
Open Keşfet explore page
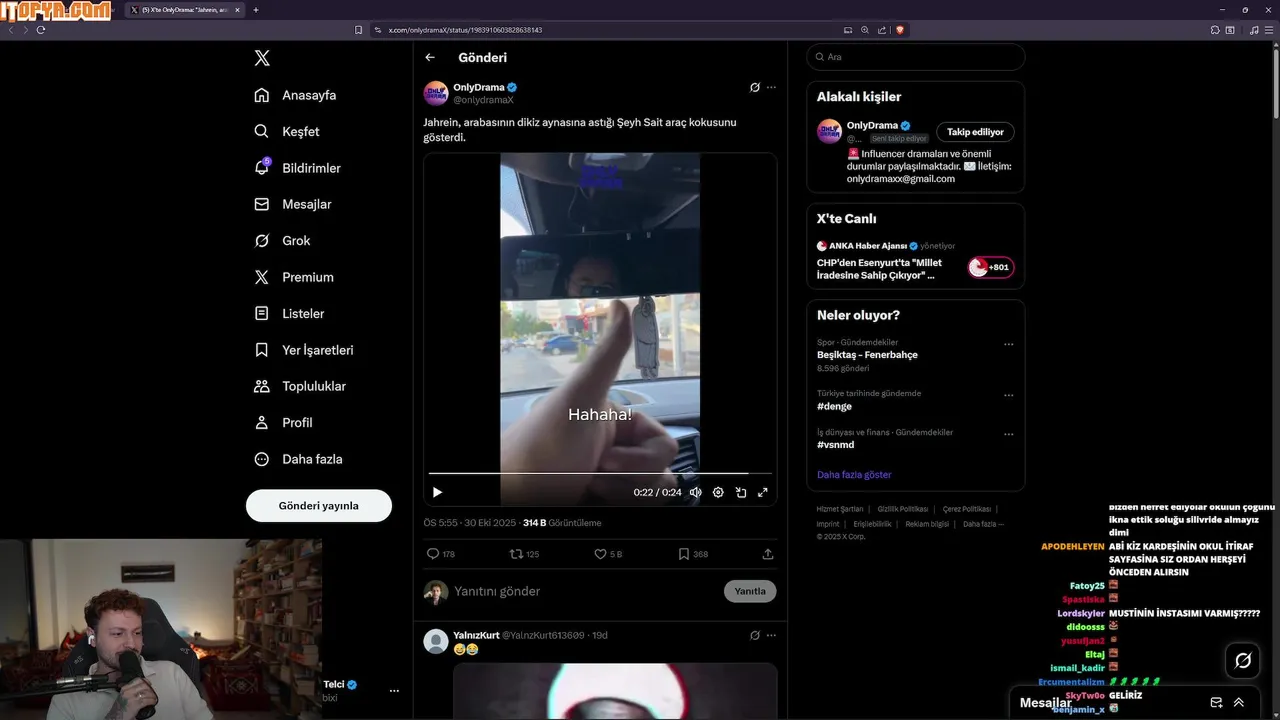pyautogui.click(x=287, y=131)
